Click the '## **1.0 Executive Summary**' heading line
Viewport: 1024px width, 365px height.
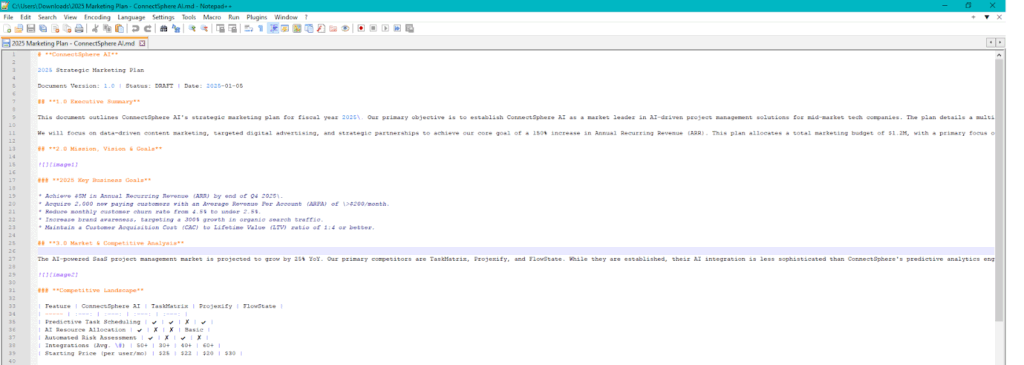[x=89, y=102]
